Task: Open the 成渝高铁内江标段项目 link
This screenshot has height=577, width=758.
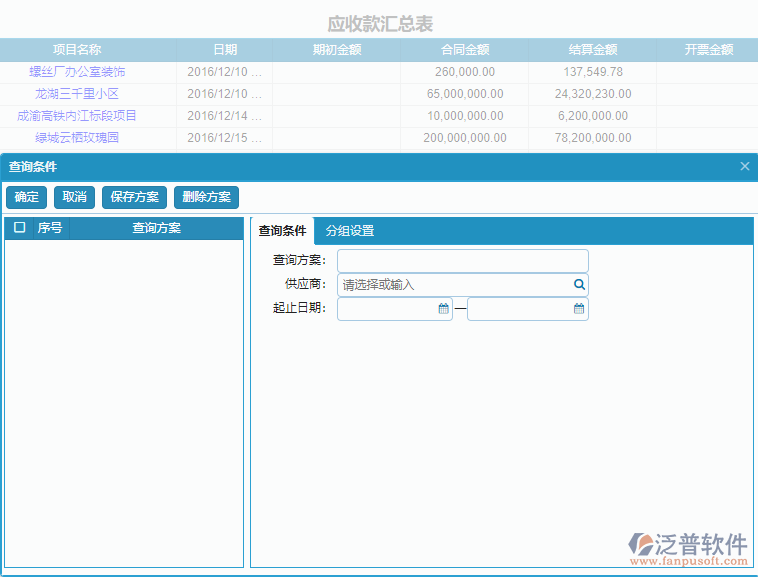Action: (77, 116)
